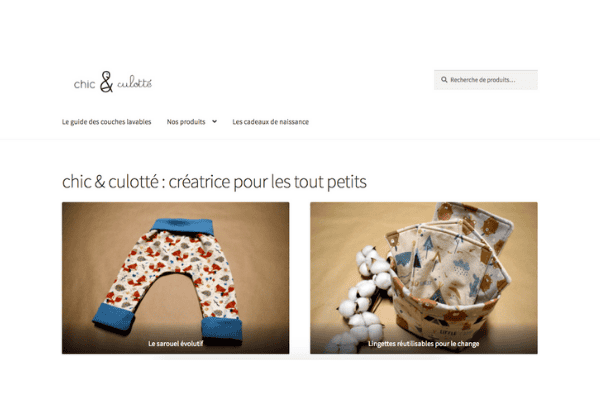
Task: Open the Nos produits menu item
Action: click(x=186, y=122)
